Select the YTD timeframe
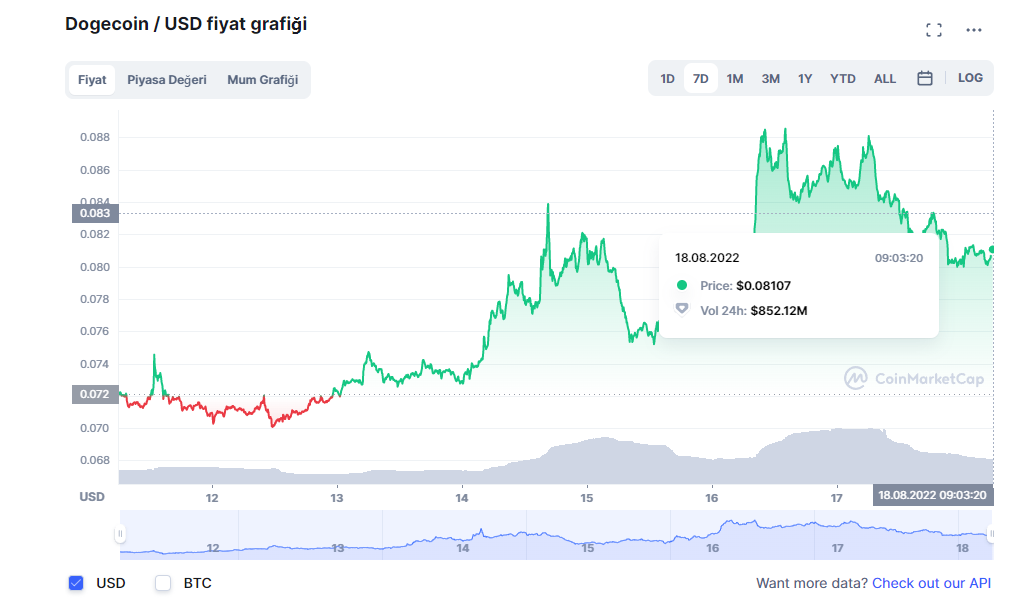Viewport: 1022px width, 612px height. pyautogui.click(x=842, y=77)
